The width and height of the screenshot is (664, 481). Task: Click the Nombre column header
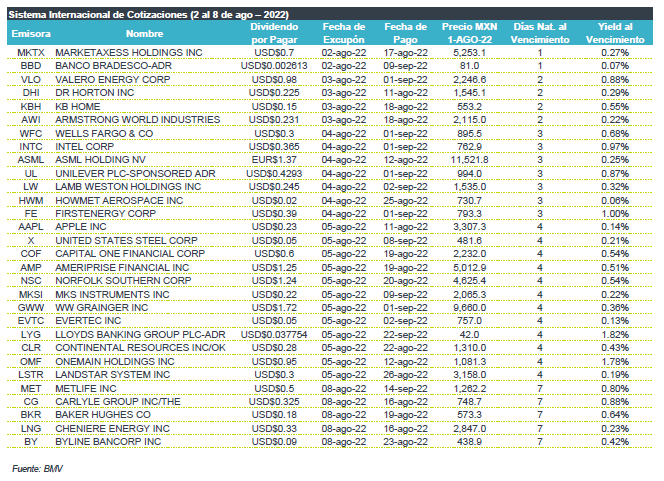pos(144,33)
